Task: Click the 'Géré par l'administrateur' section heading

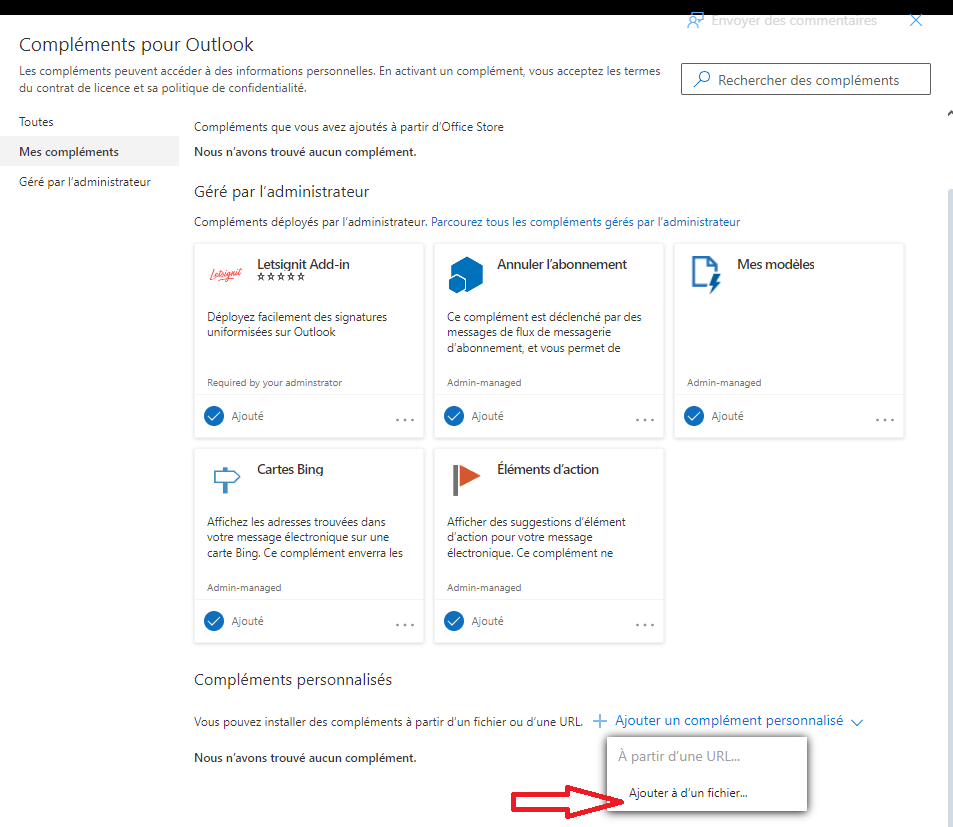Action: pyautogui.click(x=281, y=192)
